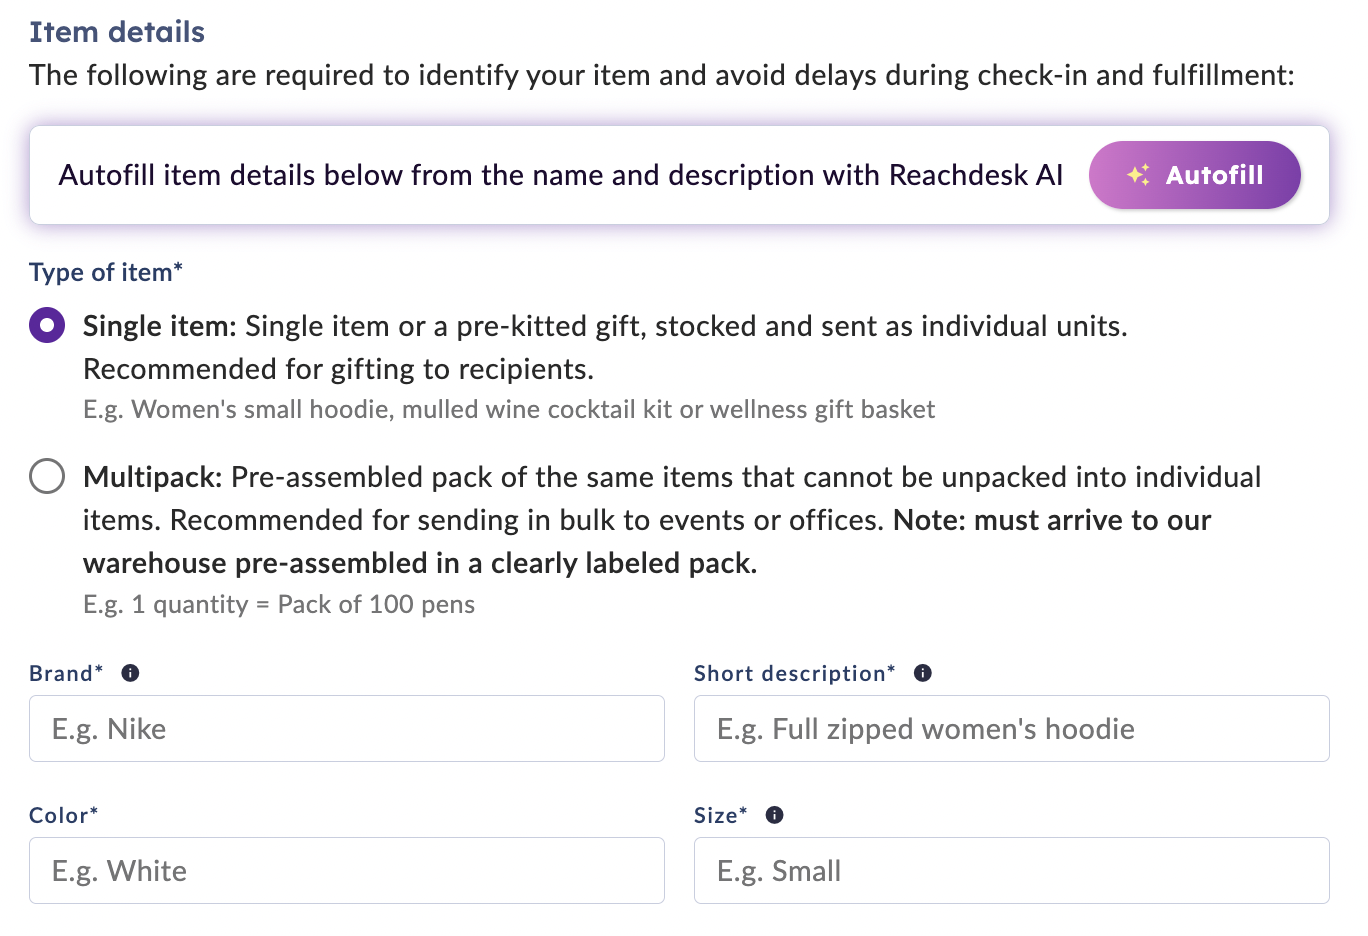
Task: Click the 'Color*' field label
Action: click(64, 815)
